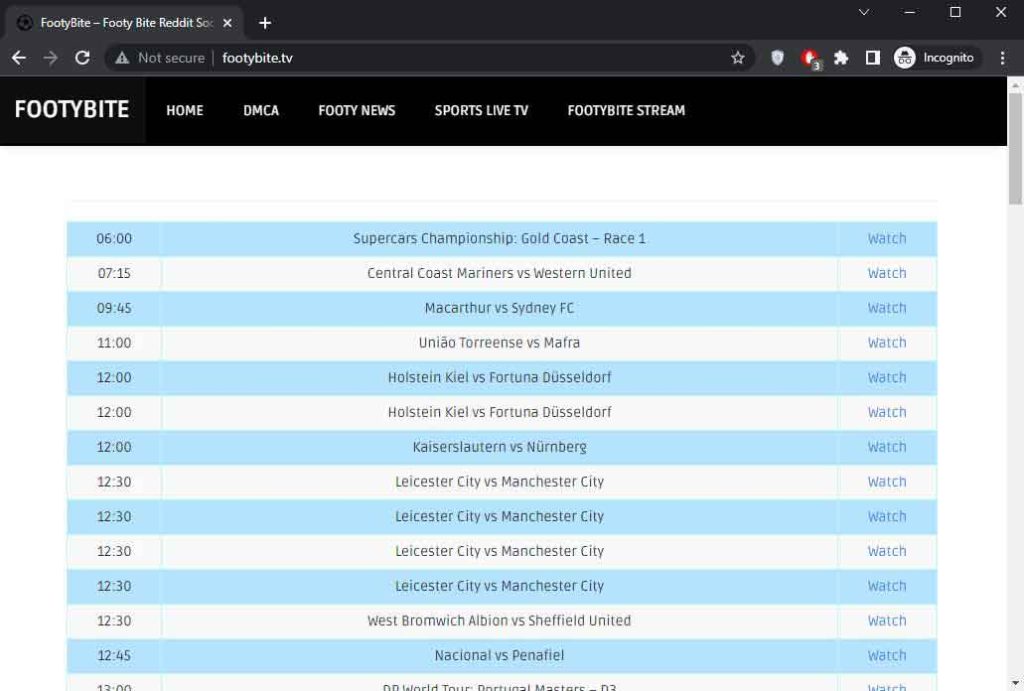
Task: Watch Central Coast Mariners vs Western United
Action: coord(887,273)
